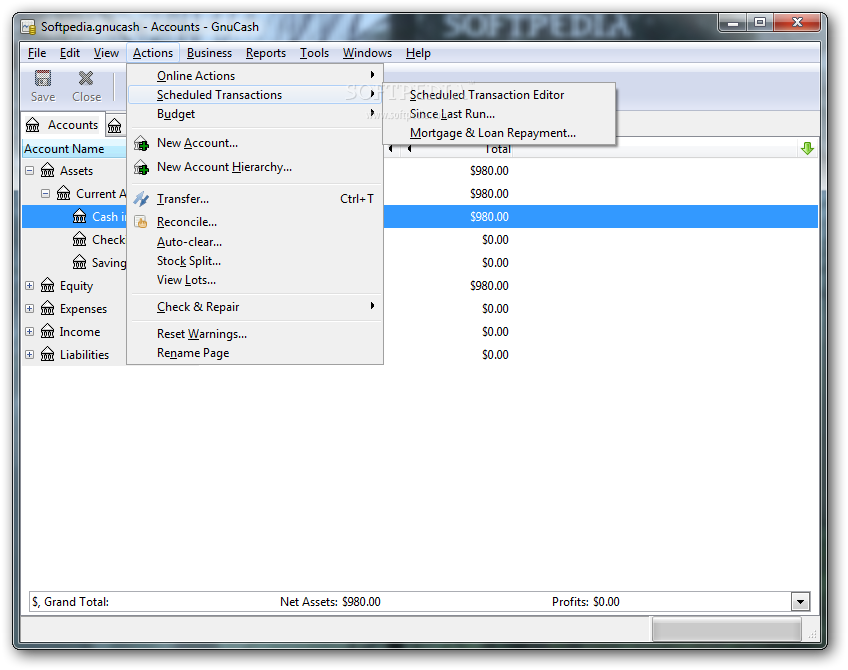Open the Help menu
The height and width of the screenshot is (670, 848).
pyautogui.click(x=418, y=53)
